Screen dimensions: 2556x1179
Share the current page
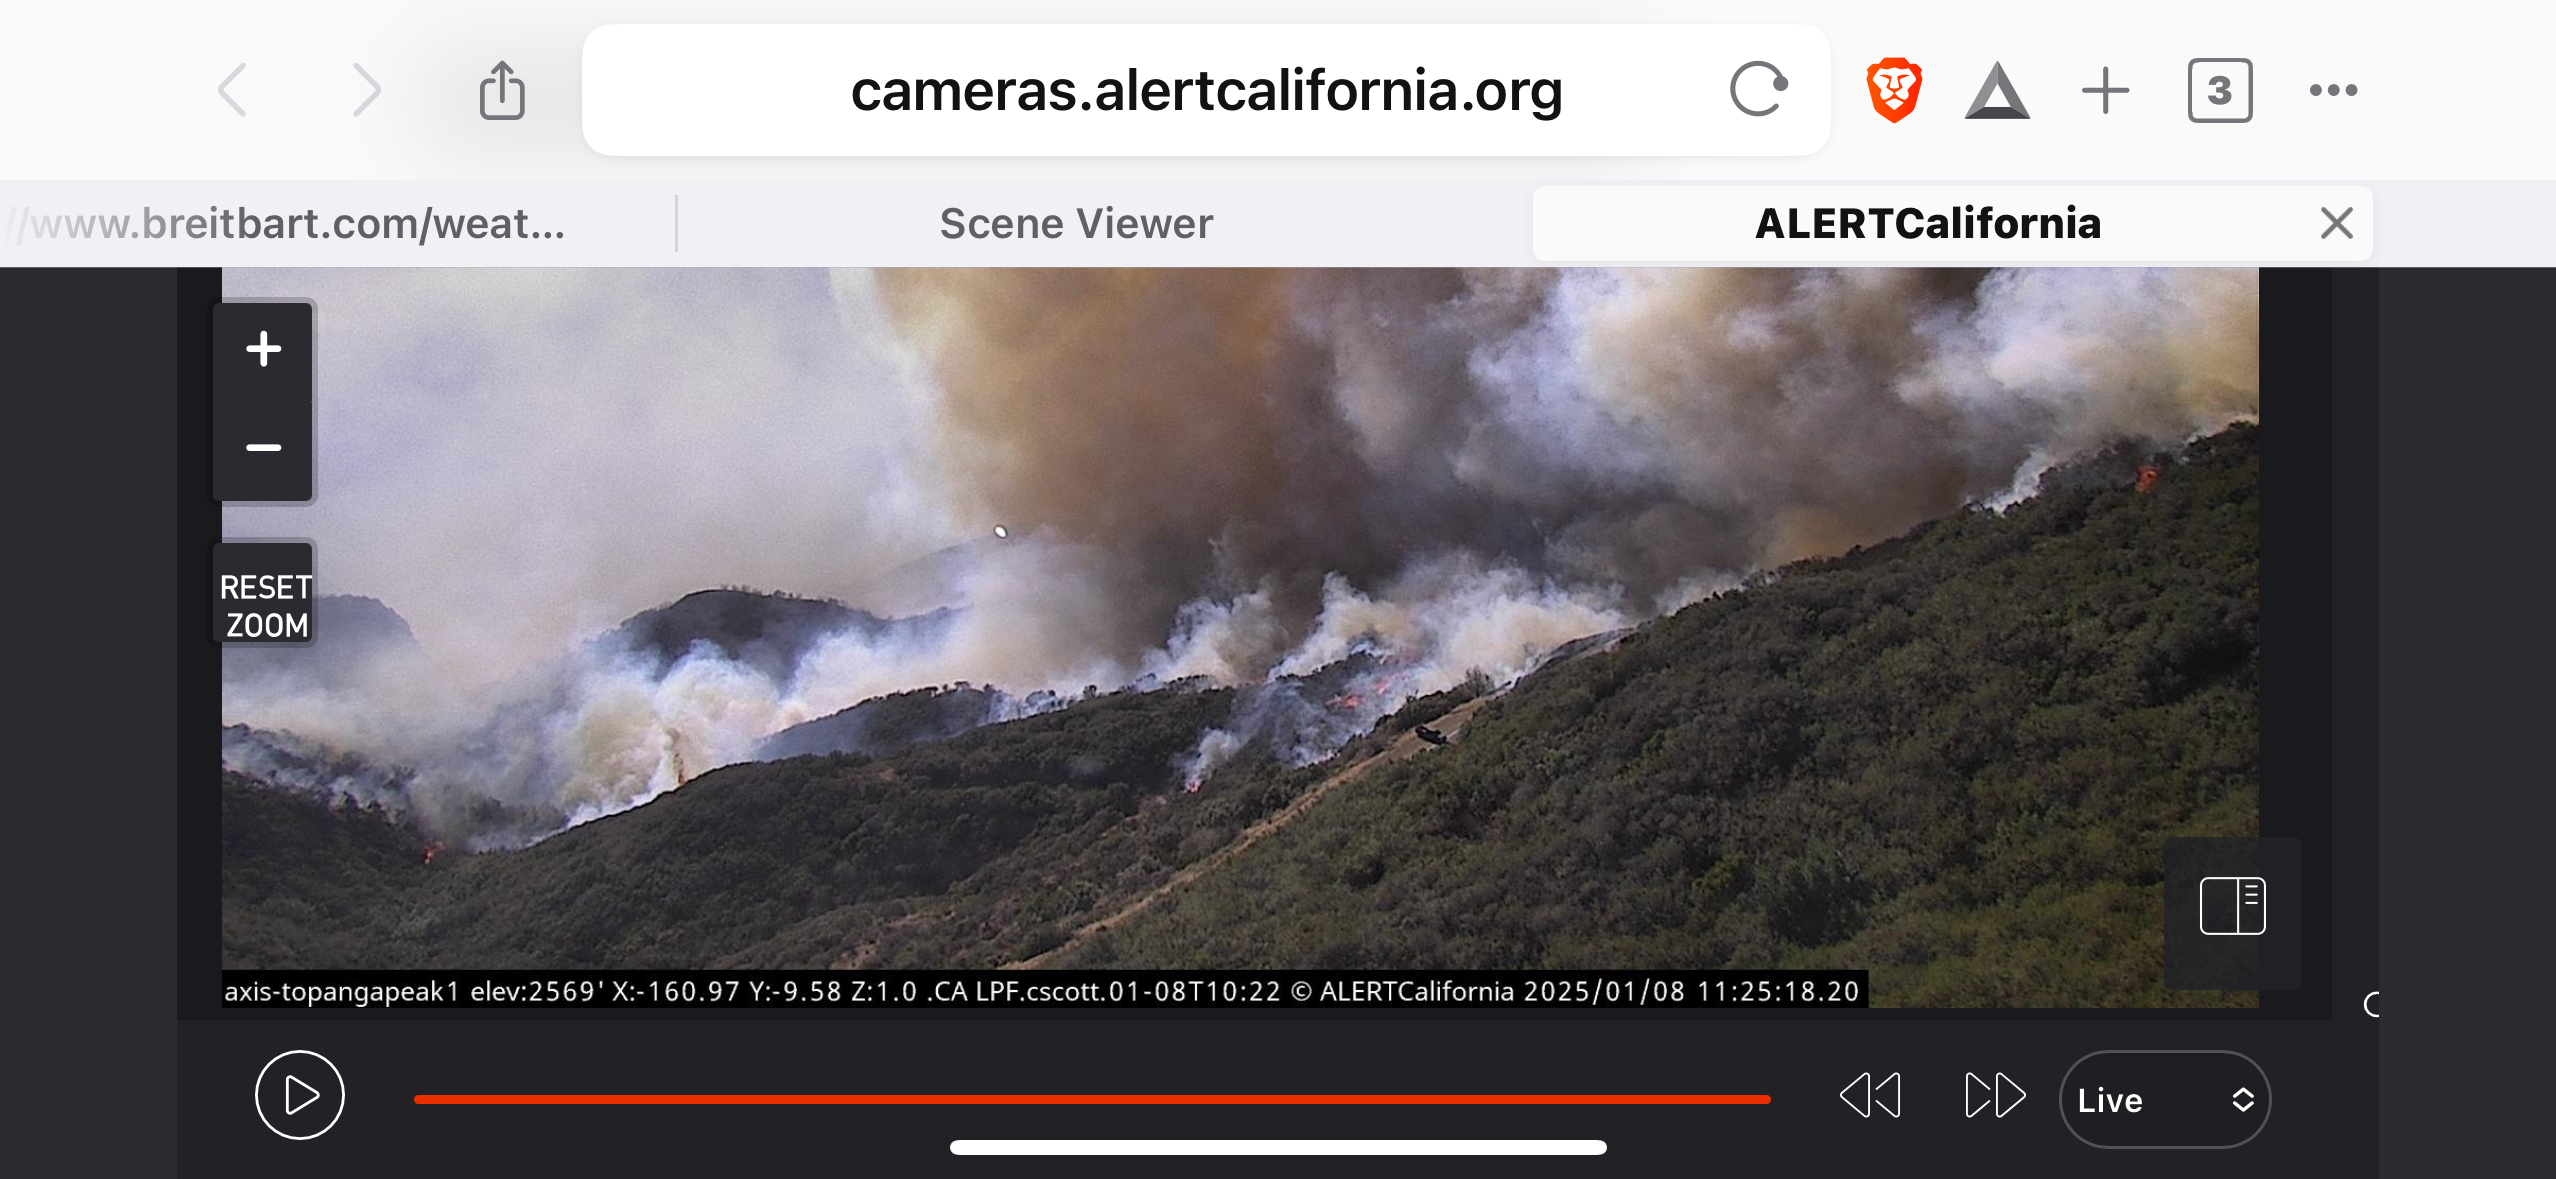tap(502, 90)
